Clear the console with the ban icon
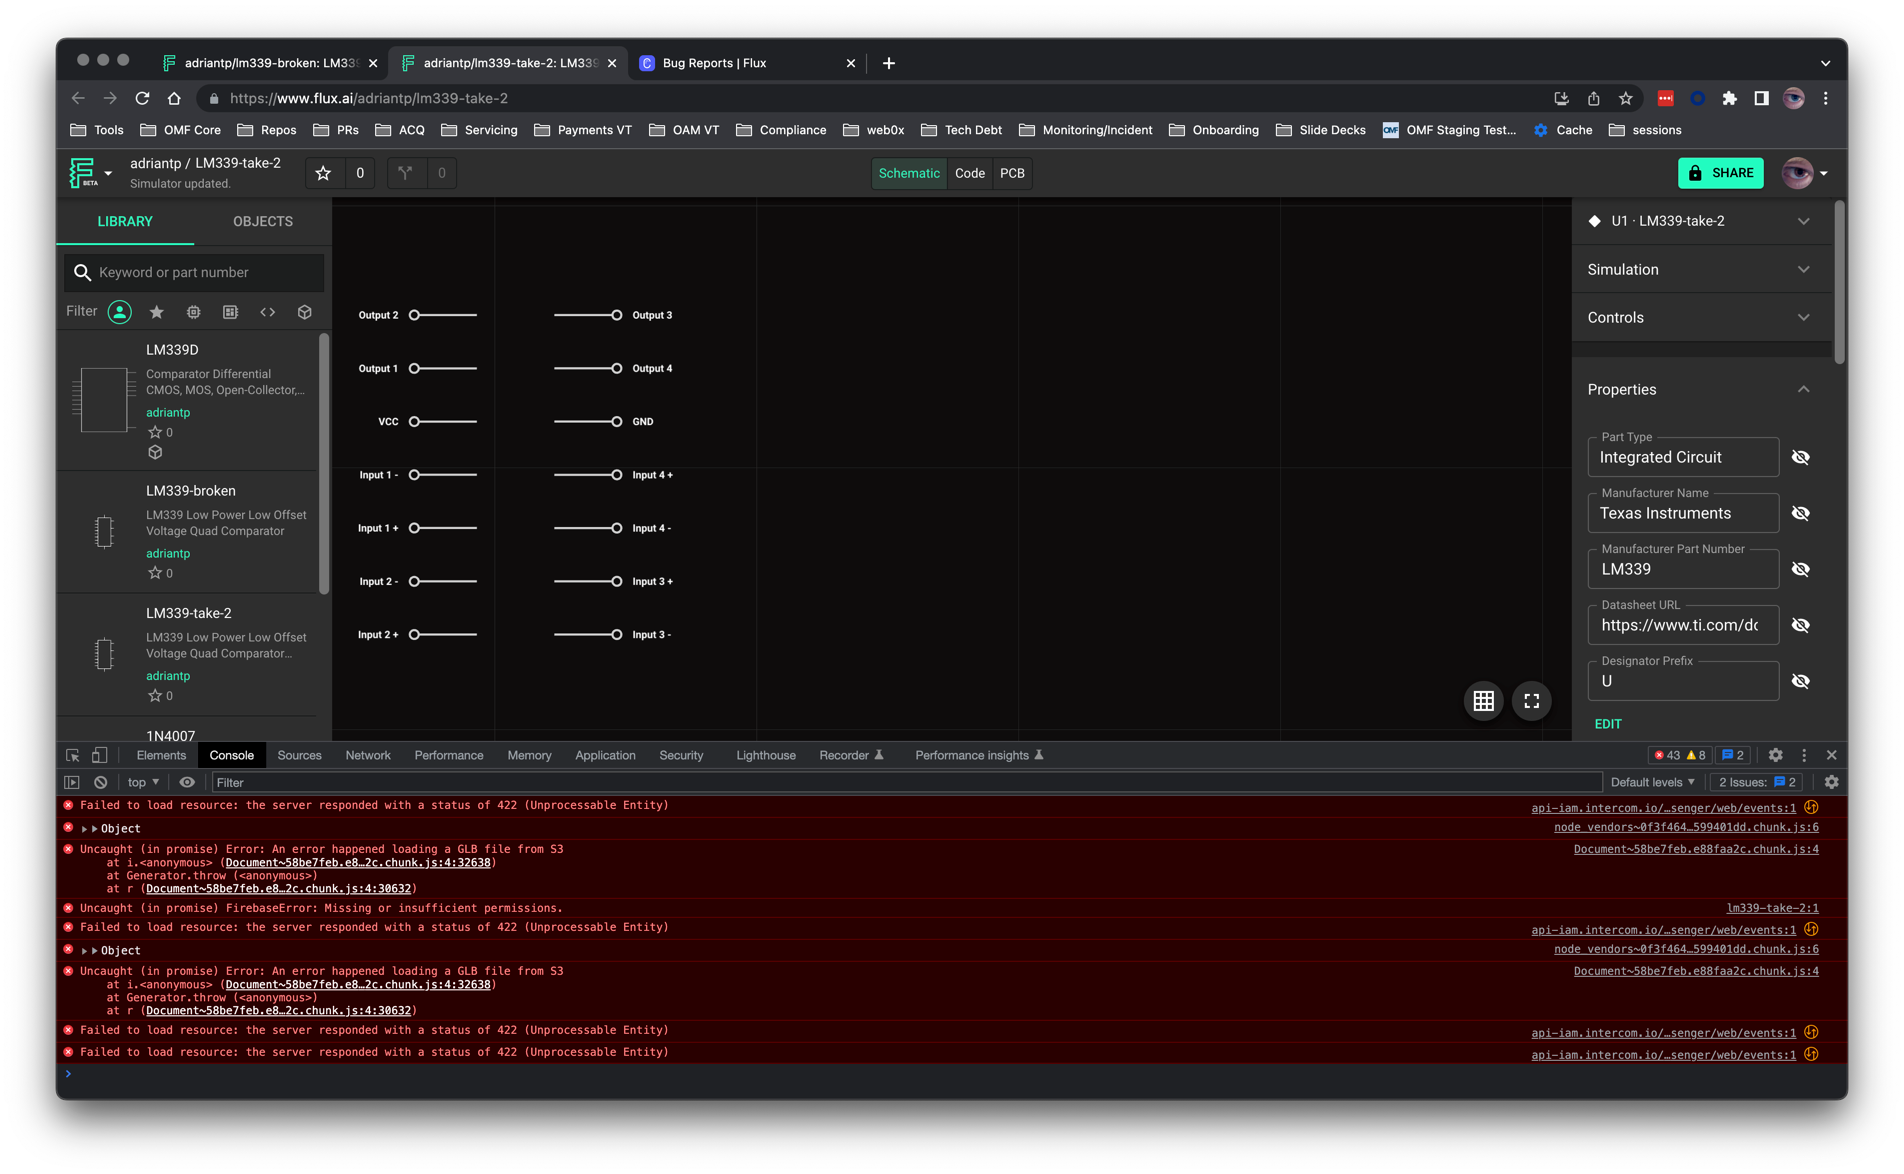The image size is (1904, 1174). click(x=100, y=782)
